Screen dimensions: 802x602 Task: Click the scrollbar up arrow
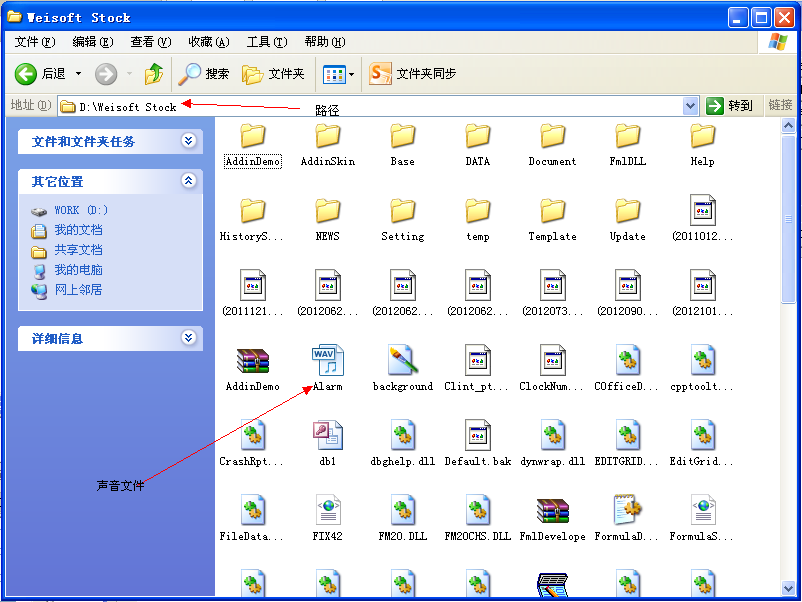click(788, 125)
